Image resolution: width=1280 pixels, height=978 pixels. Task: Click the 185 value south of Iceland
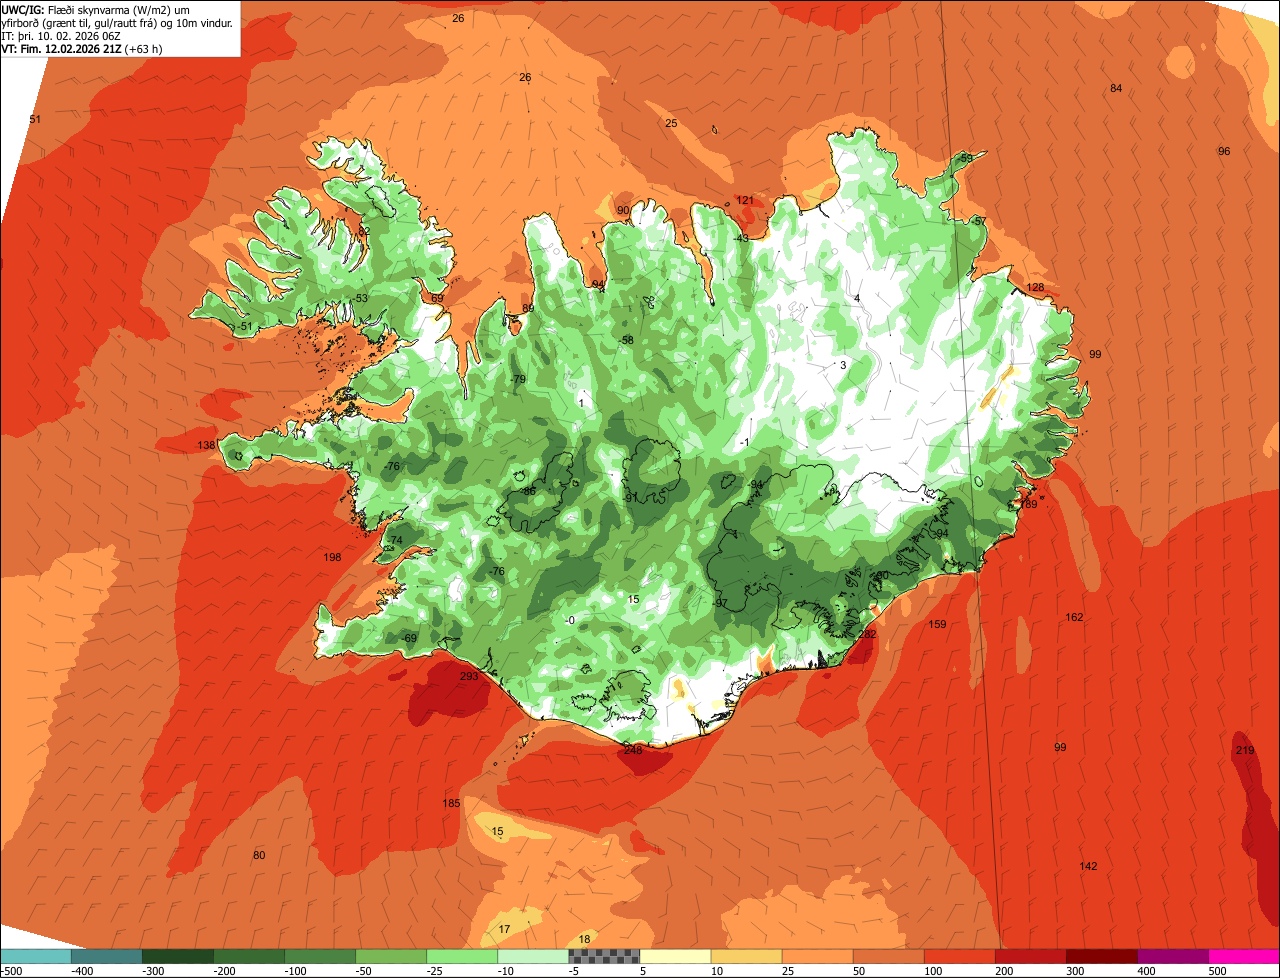pyautogui.click(x=451, y=803)
